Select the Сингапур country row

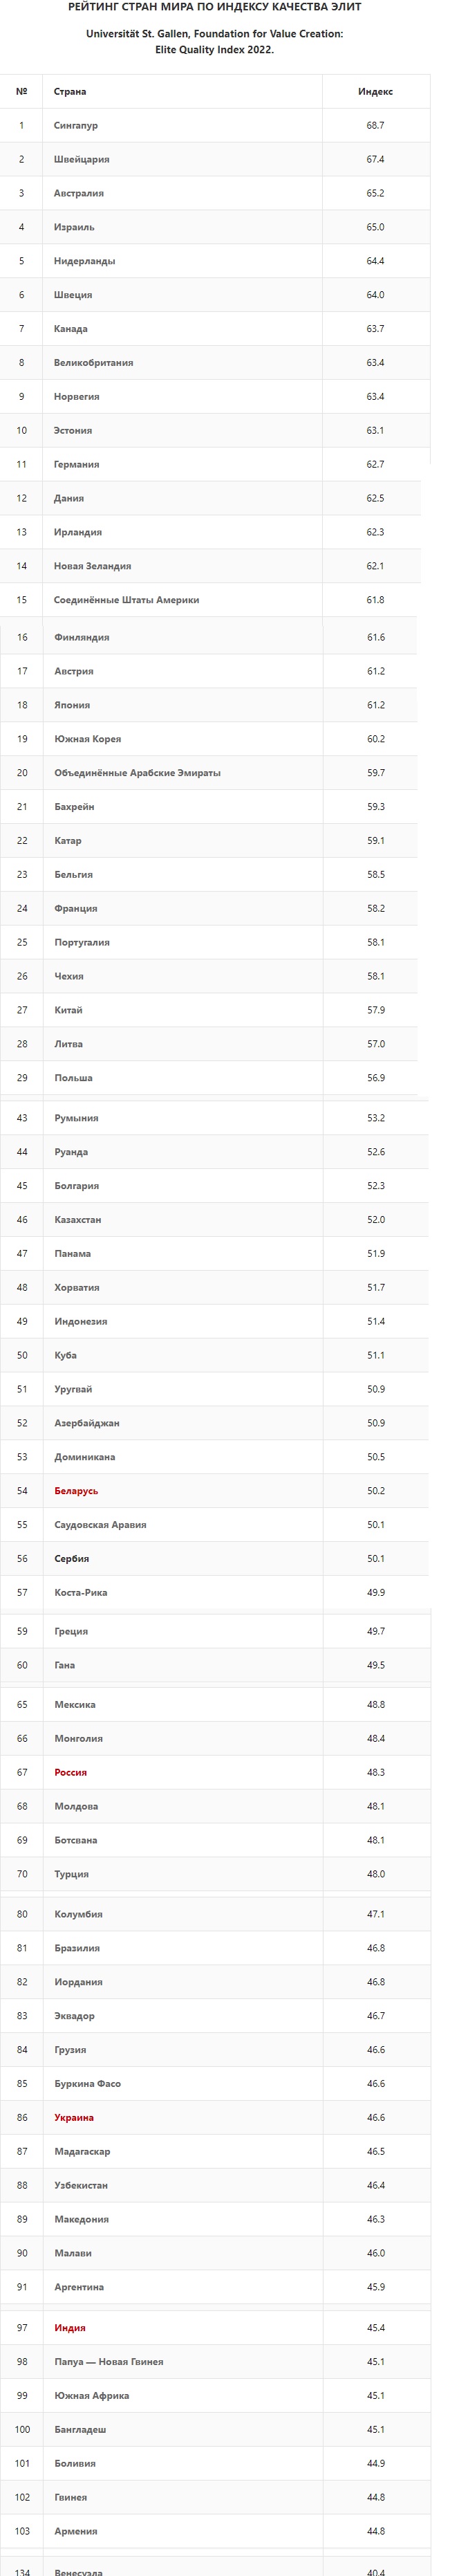[215, 125]
